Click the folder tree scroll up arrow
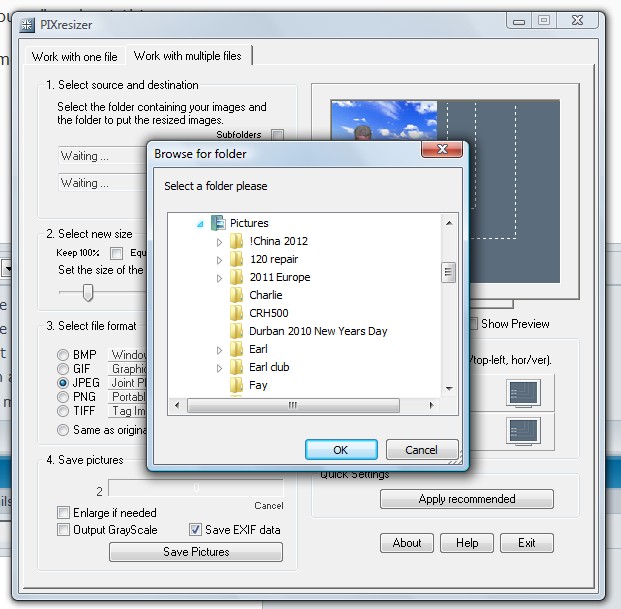This screenshot has height=609, width=621. [x=449, y=223]
